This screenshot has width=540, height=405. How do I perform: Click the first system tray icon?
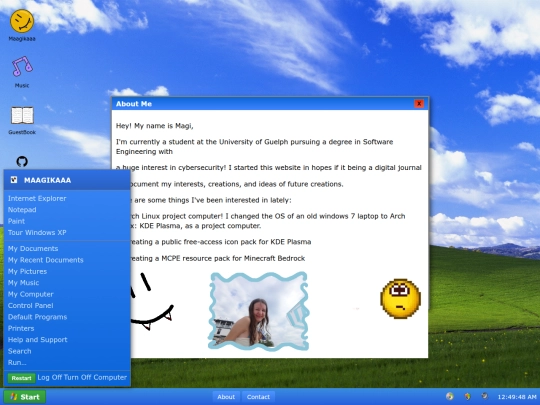[449, 396]
